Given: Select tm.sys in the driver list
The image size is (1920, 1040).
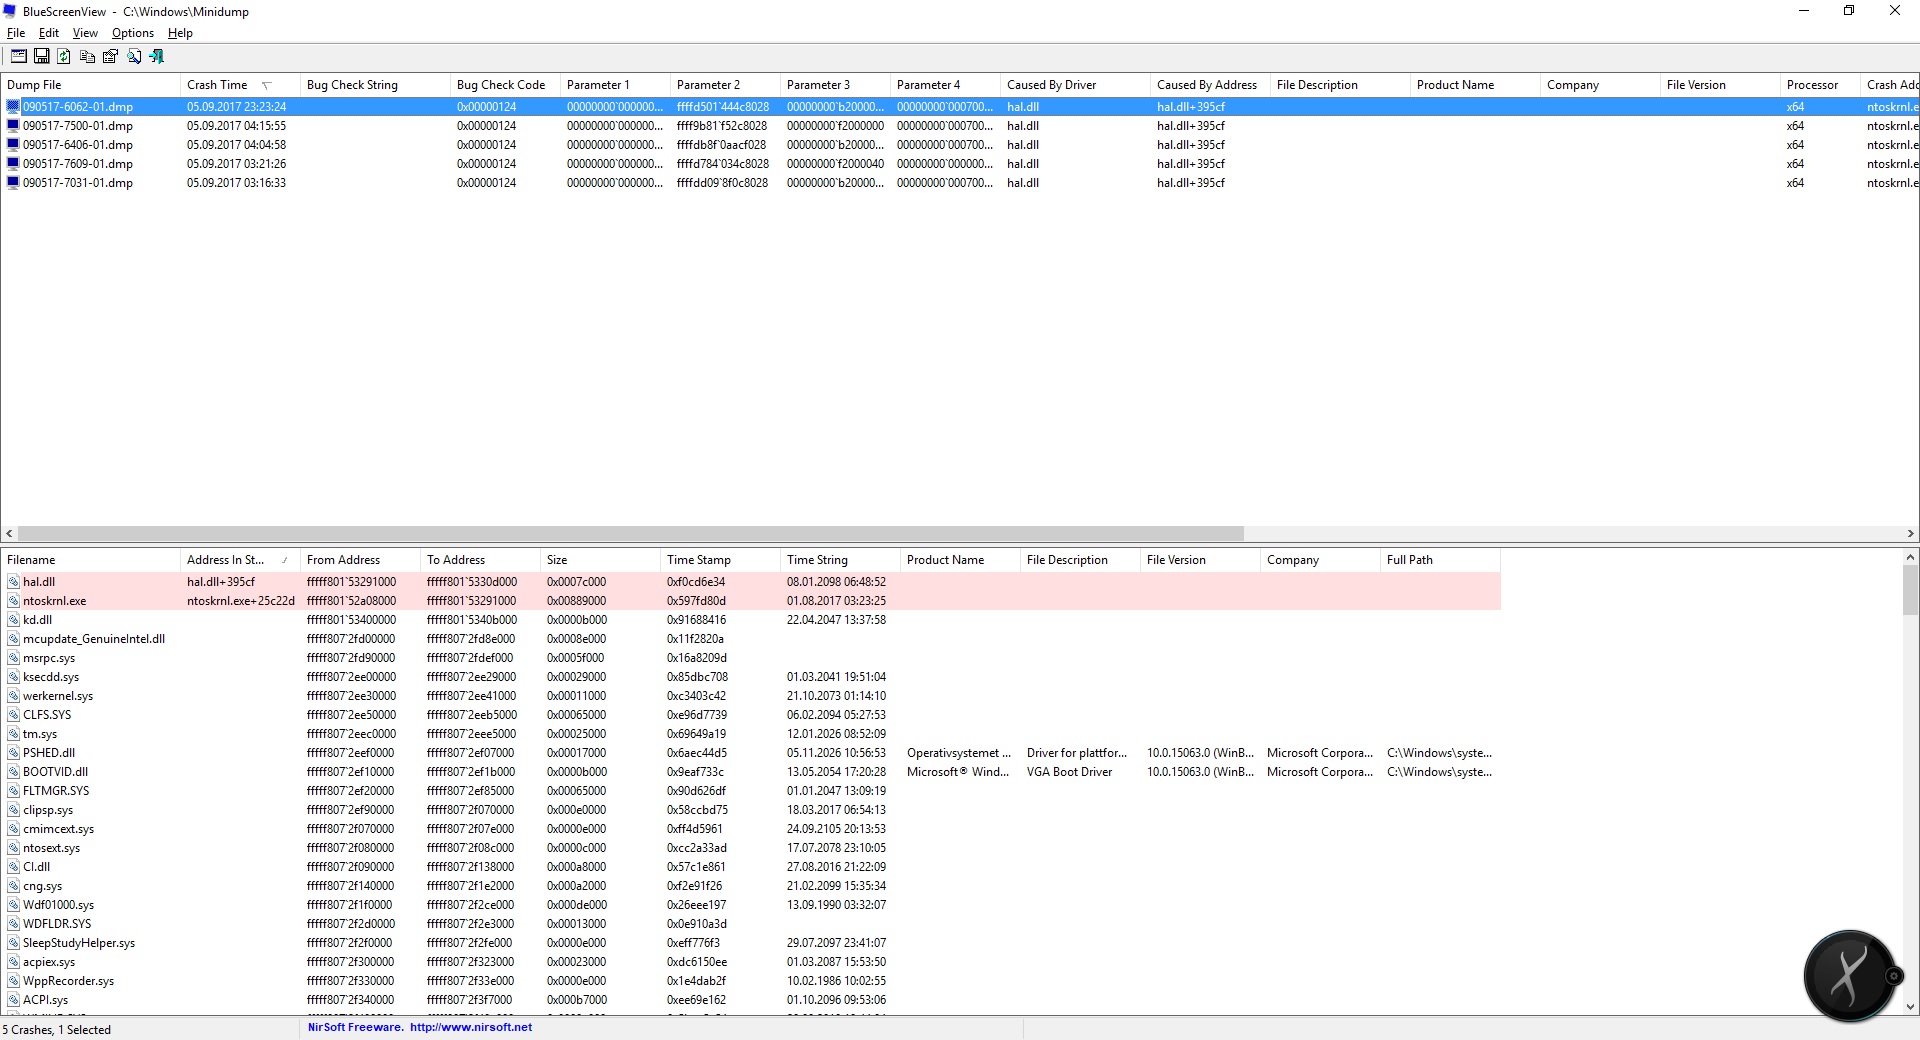Looking at the screenshot, I should tap(750, 734).
